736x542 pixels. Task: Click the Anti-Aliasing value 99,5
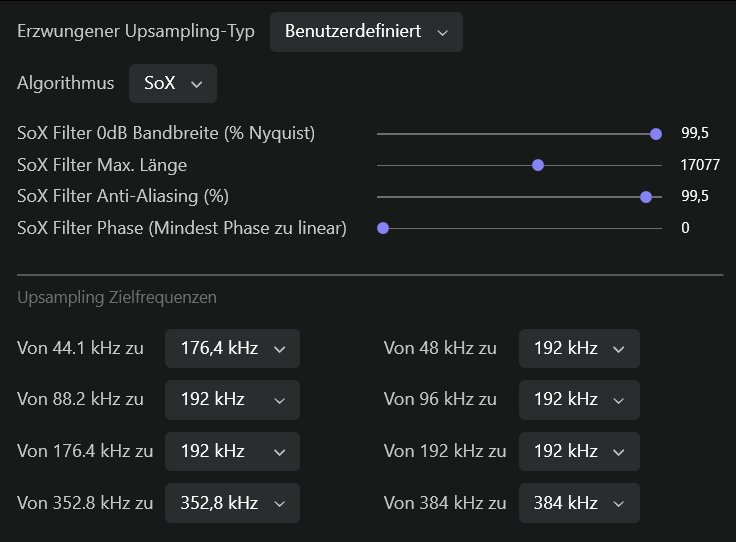(x=695, y=196)
